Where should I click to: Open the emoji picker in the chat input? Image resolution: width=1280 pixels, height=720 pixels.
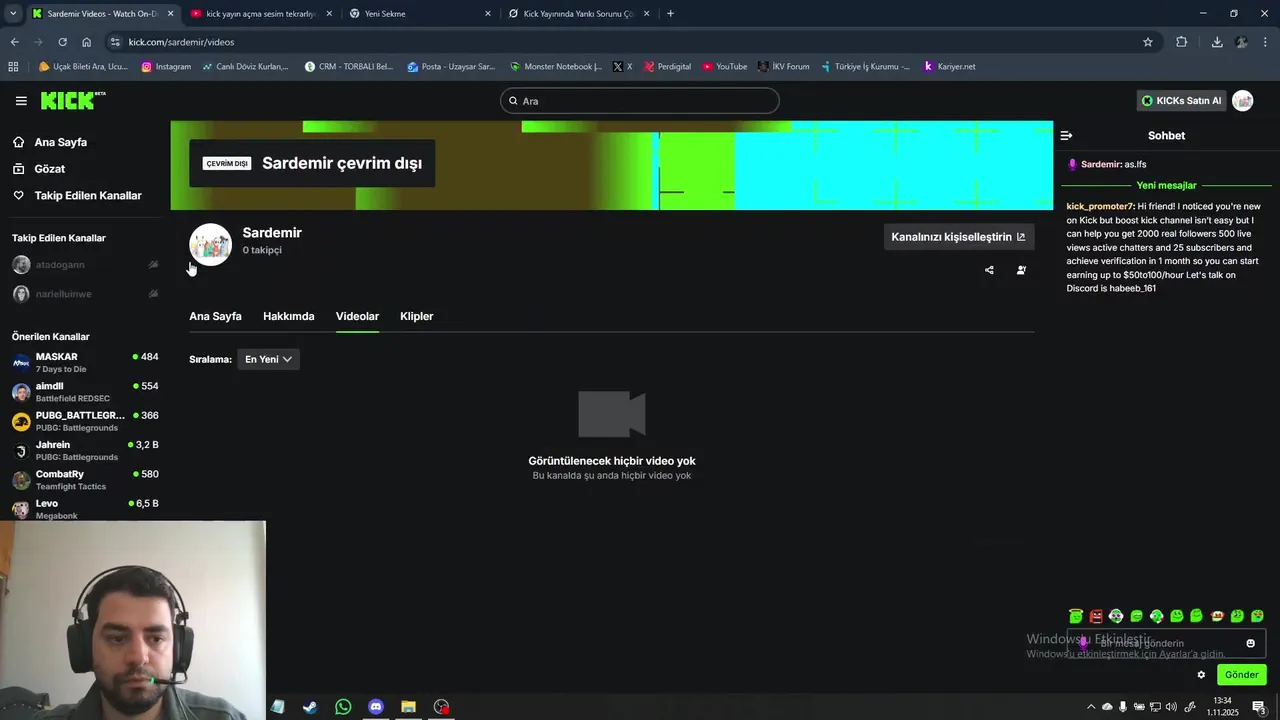tap(1250, 643)
